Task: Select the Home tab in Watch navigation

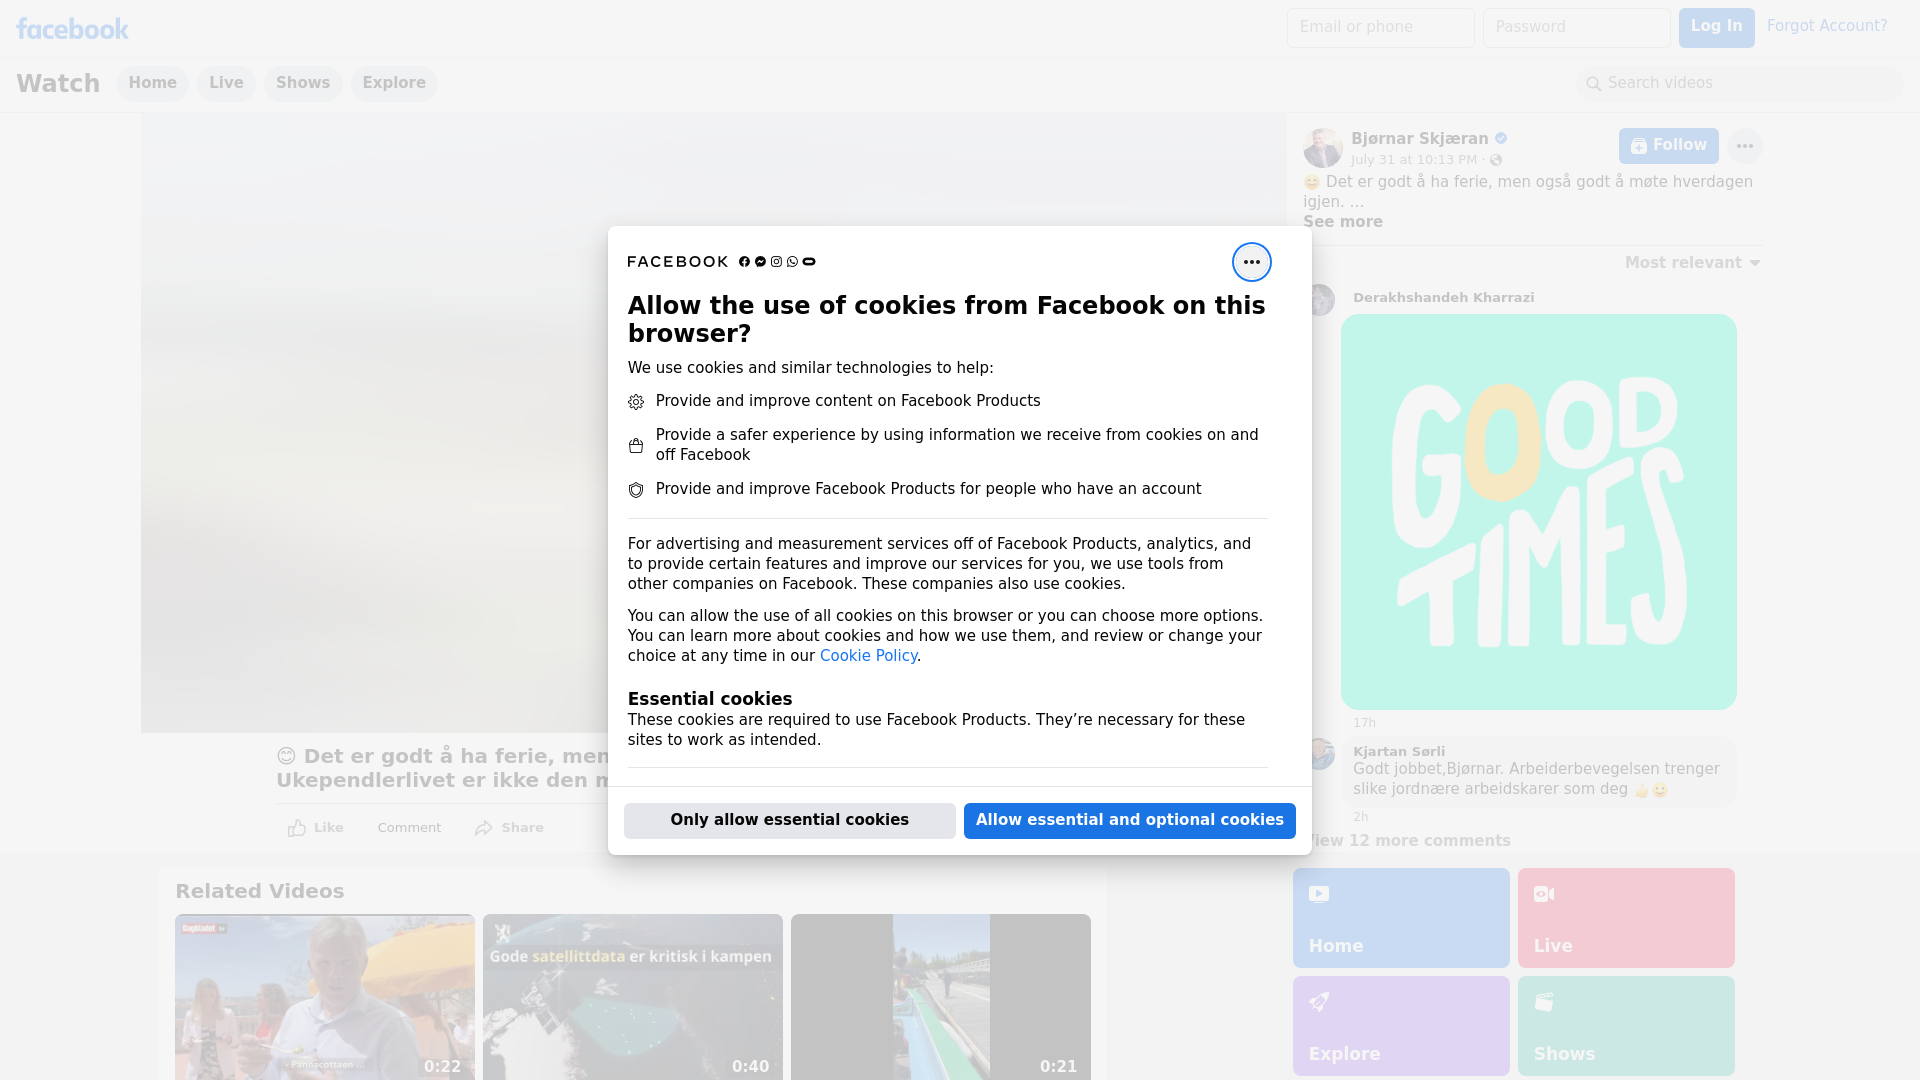Action: [152, 84]
